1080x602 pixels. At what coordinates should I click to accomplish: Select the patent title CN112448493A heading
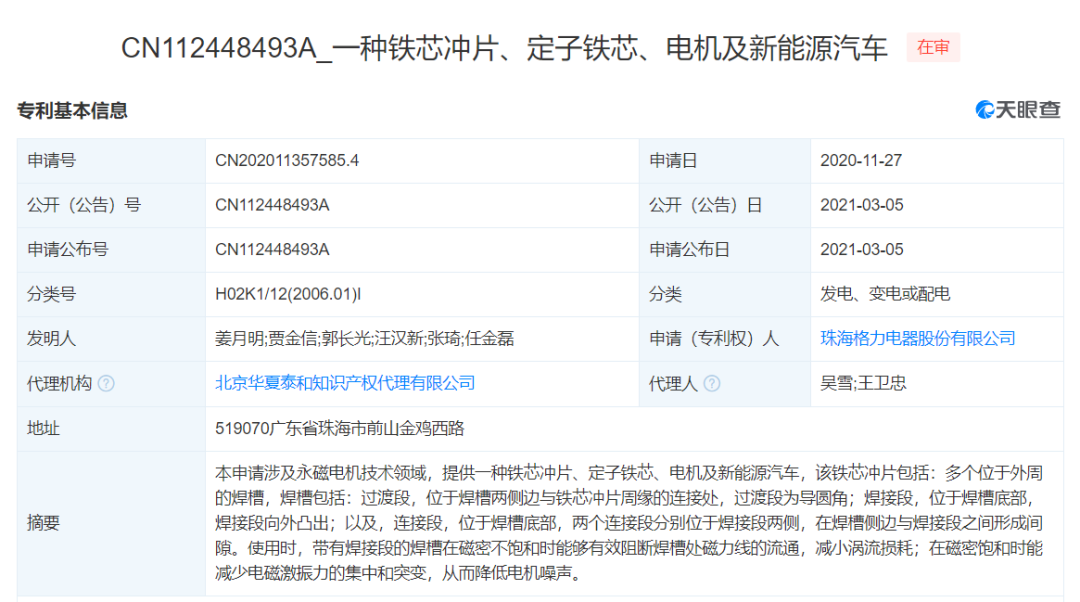tap(504, 48)
